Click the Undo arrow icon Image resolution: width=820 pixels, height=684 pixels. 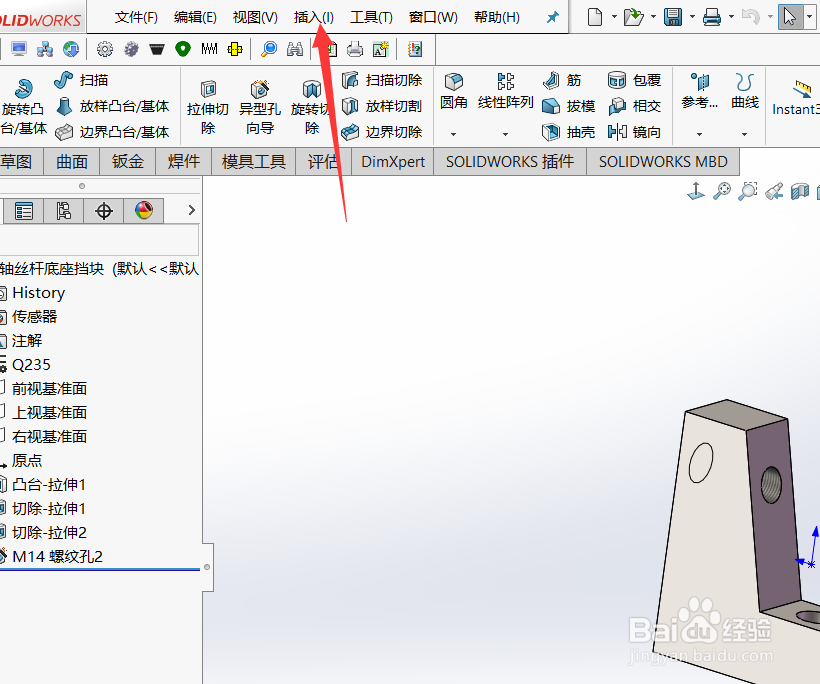pyautogui.click(x=750, y=17)
